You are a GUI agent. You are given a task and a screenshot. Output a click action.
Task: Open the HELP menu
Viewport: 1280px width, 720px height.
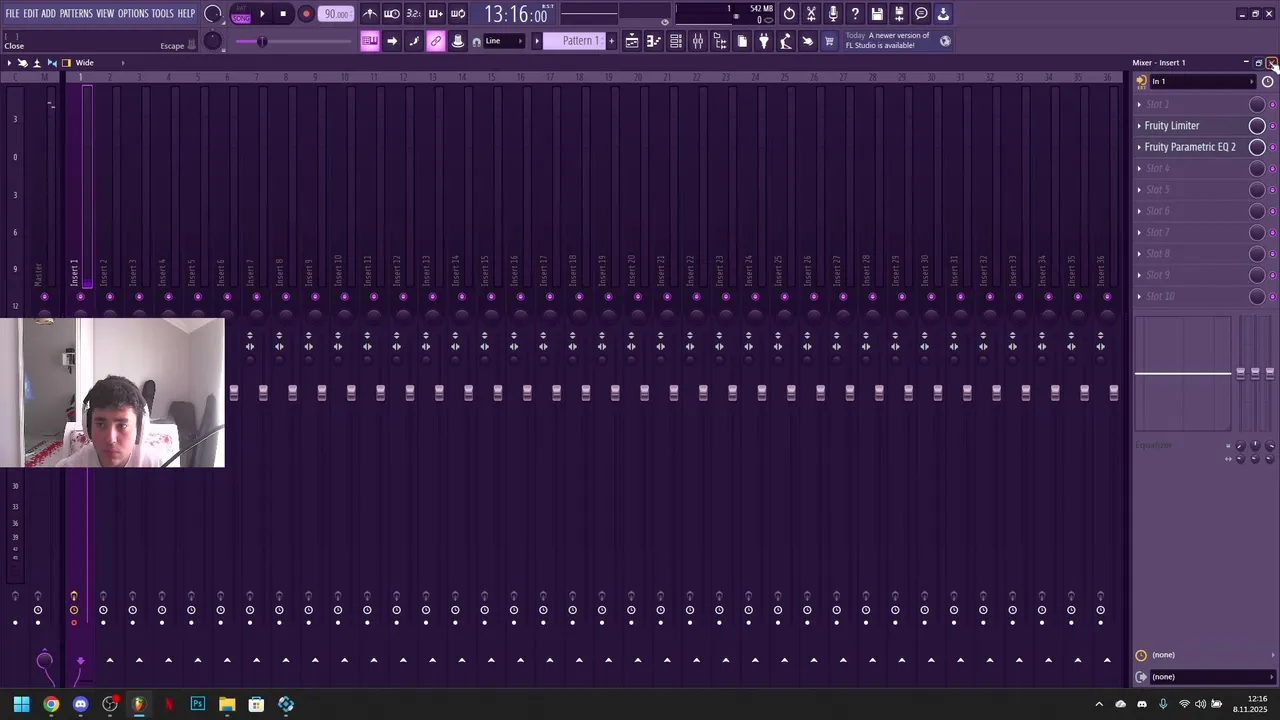(187, 14)
